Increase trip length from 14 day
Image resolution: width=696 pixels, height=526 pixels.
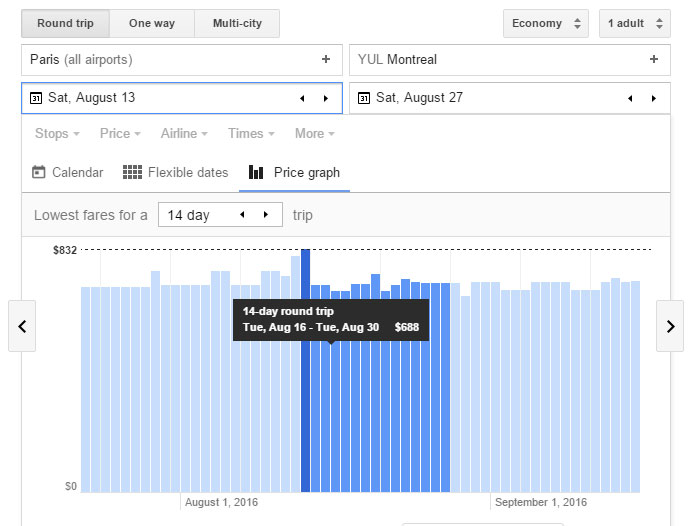[265, 215]
